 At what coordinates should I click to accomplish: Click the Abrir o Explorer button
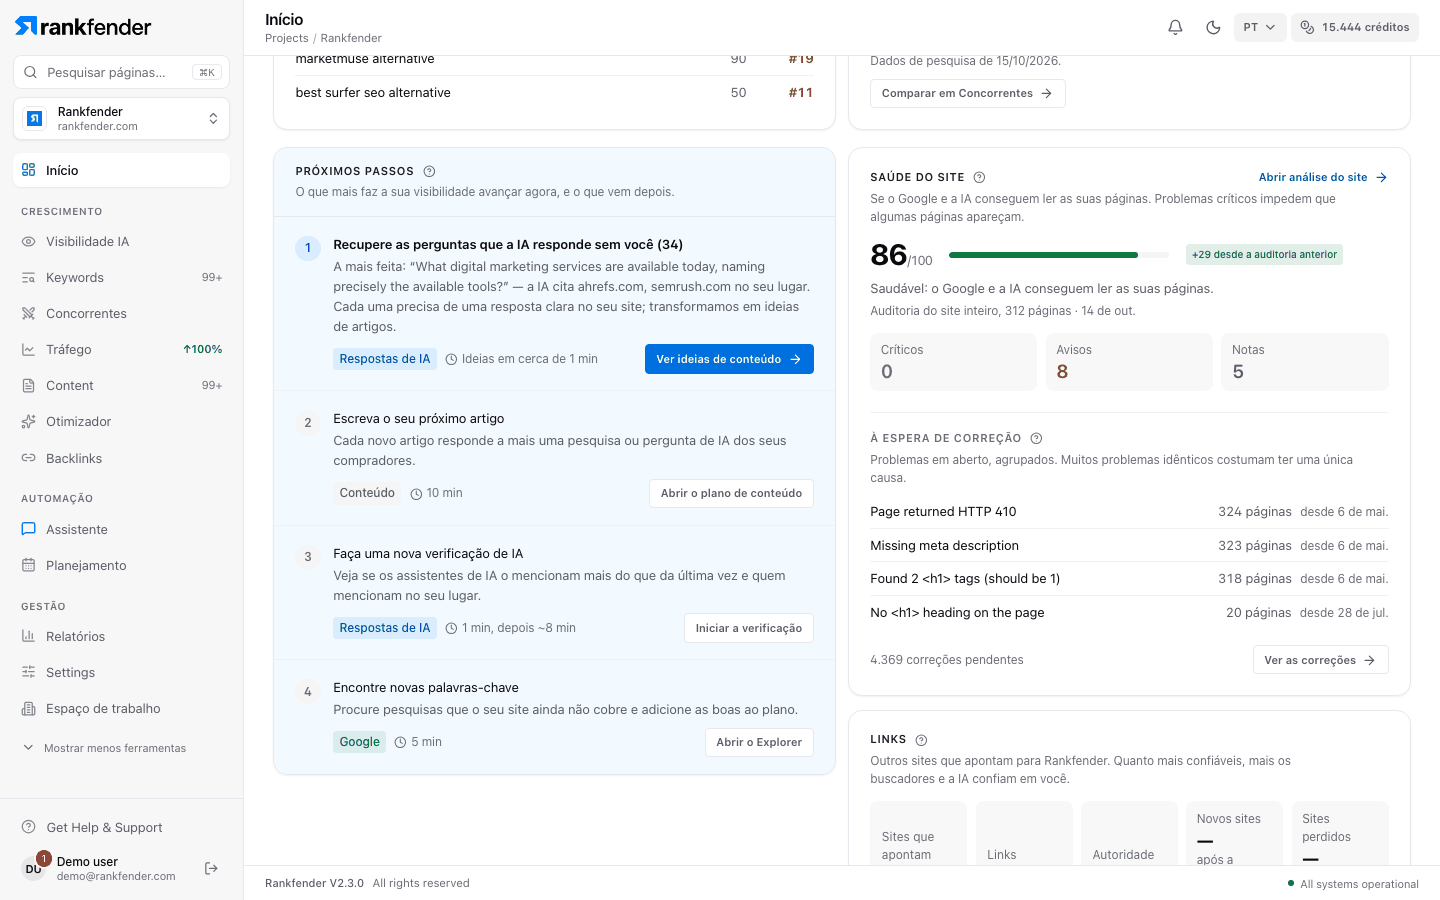759,742
